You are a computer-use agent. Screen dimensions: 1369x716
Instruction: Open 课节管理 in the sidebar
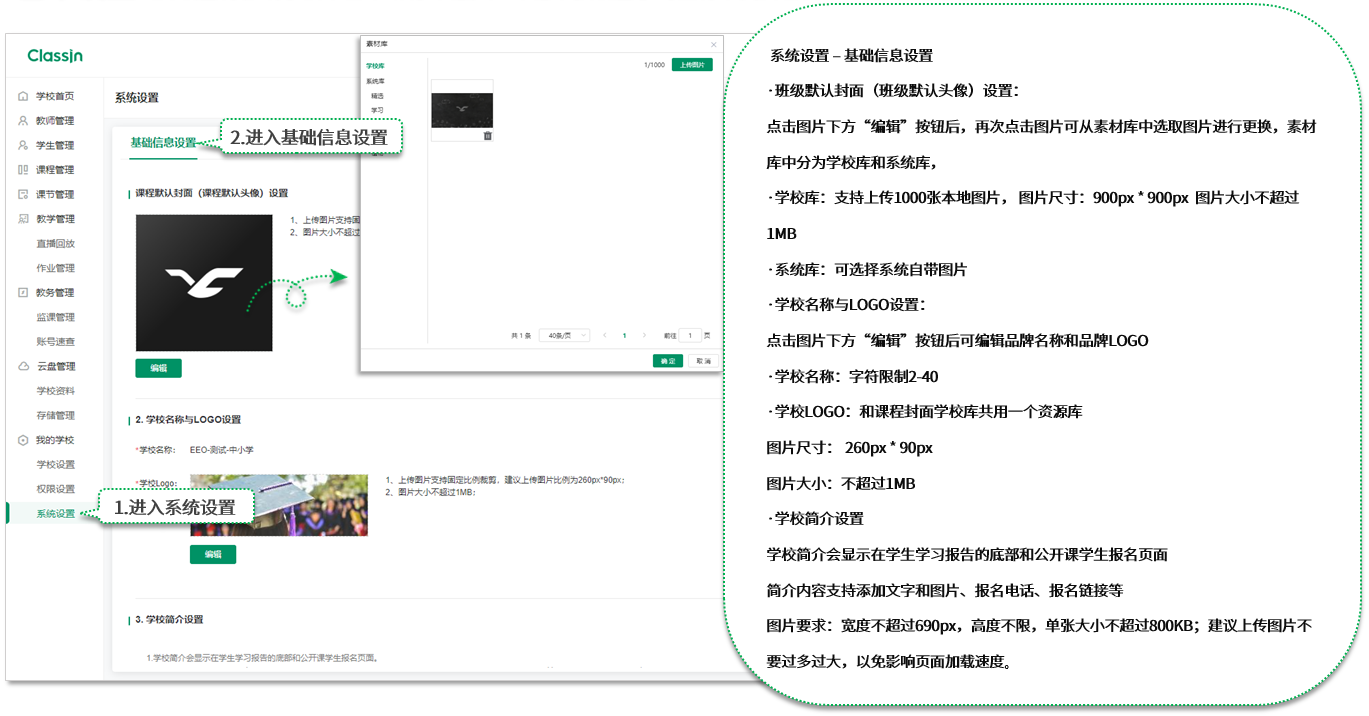pyautogui.click(x=55, y=194)
